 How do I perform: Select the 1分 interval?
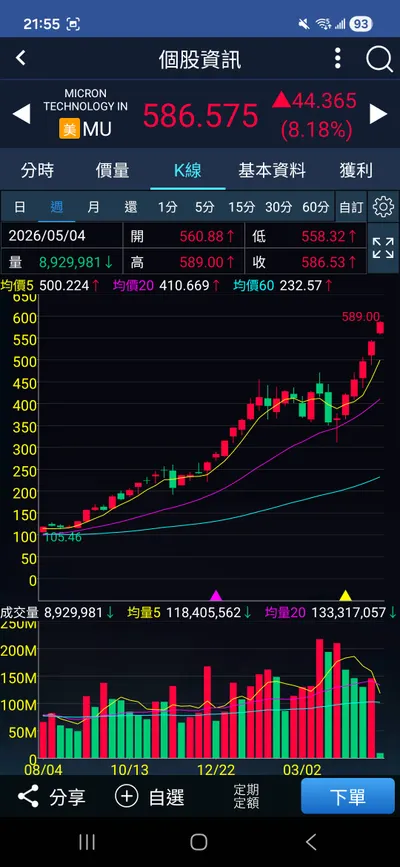coord(168,207)
